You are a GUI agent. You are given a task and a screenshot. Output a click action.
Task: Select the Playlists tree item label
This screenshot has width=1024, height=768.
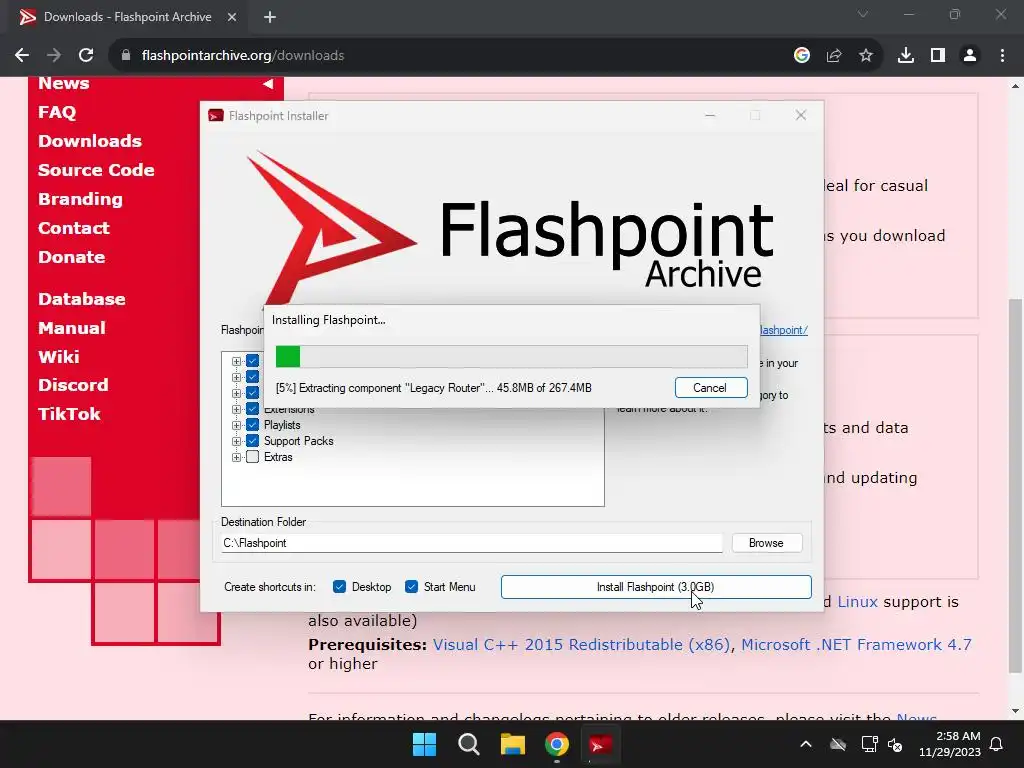pos(282,425)
